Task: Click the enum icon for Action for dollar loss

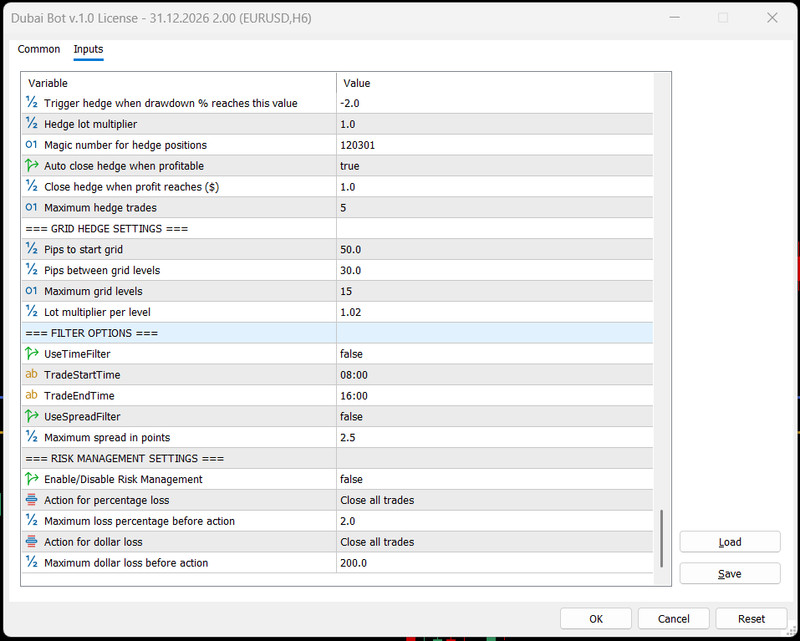Action: tap(32, 541)
